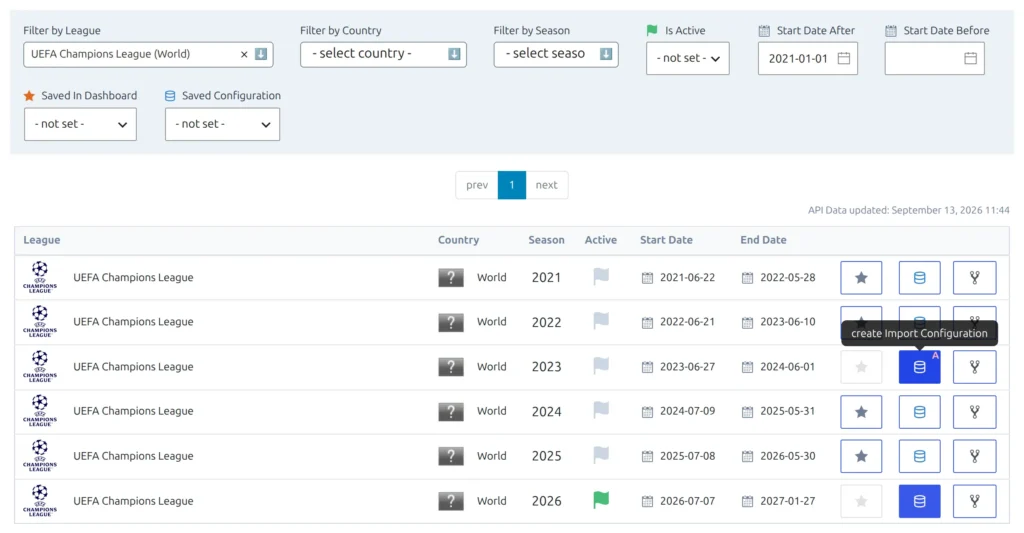Click start date 2021-06-22
Screen dimensions: 1024x533
(687, 278)
